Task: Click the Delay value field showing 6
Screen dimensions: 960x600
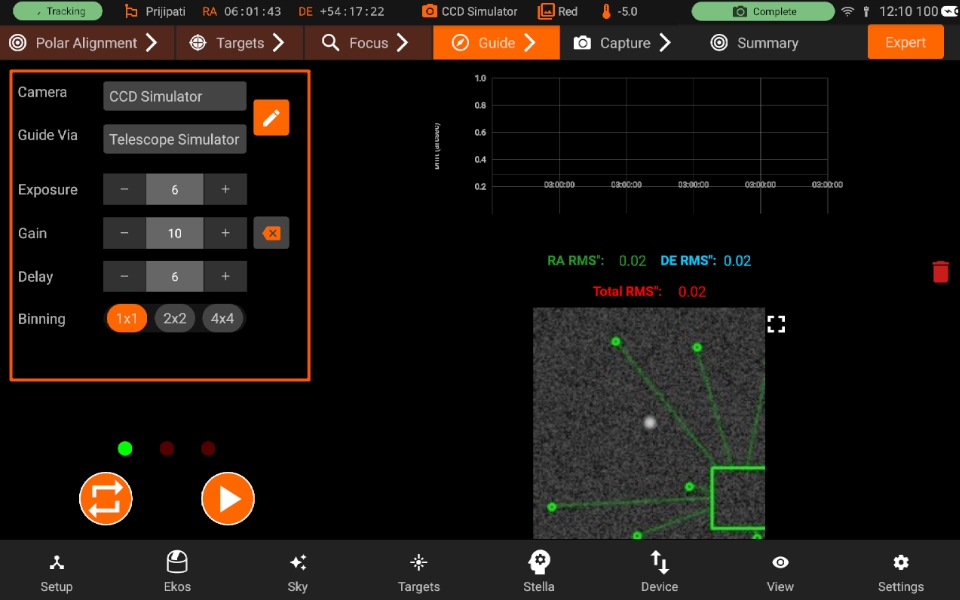Action: pyautogui.click(x=174, y=276)
